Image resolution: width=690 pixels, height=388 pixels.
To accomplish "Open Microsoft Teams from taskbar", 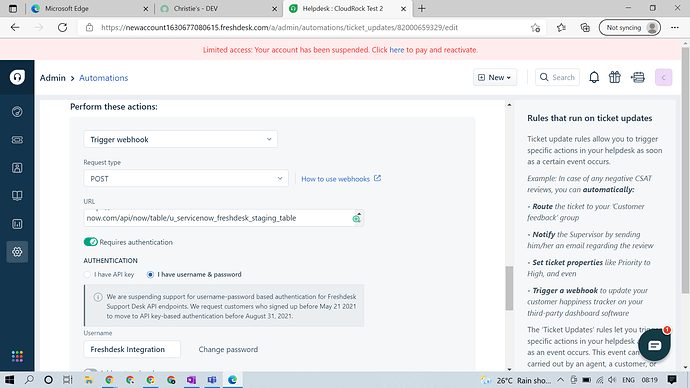I will (x=212, y=380).
